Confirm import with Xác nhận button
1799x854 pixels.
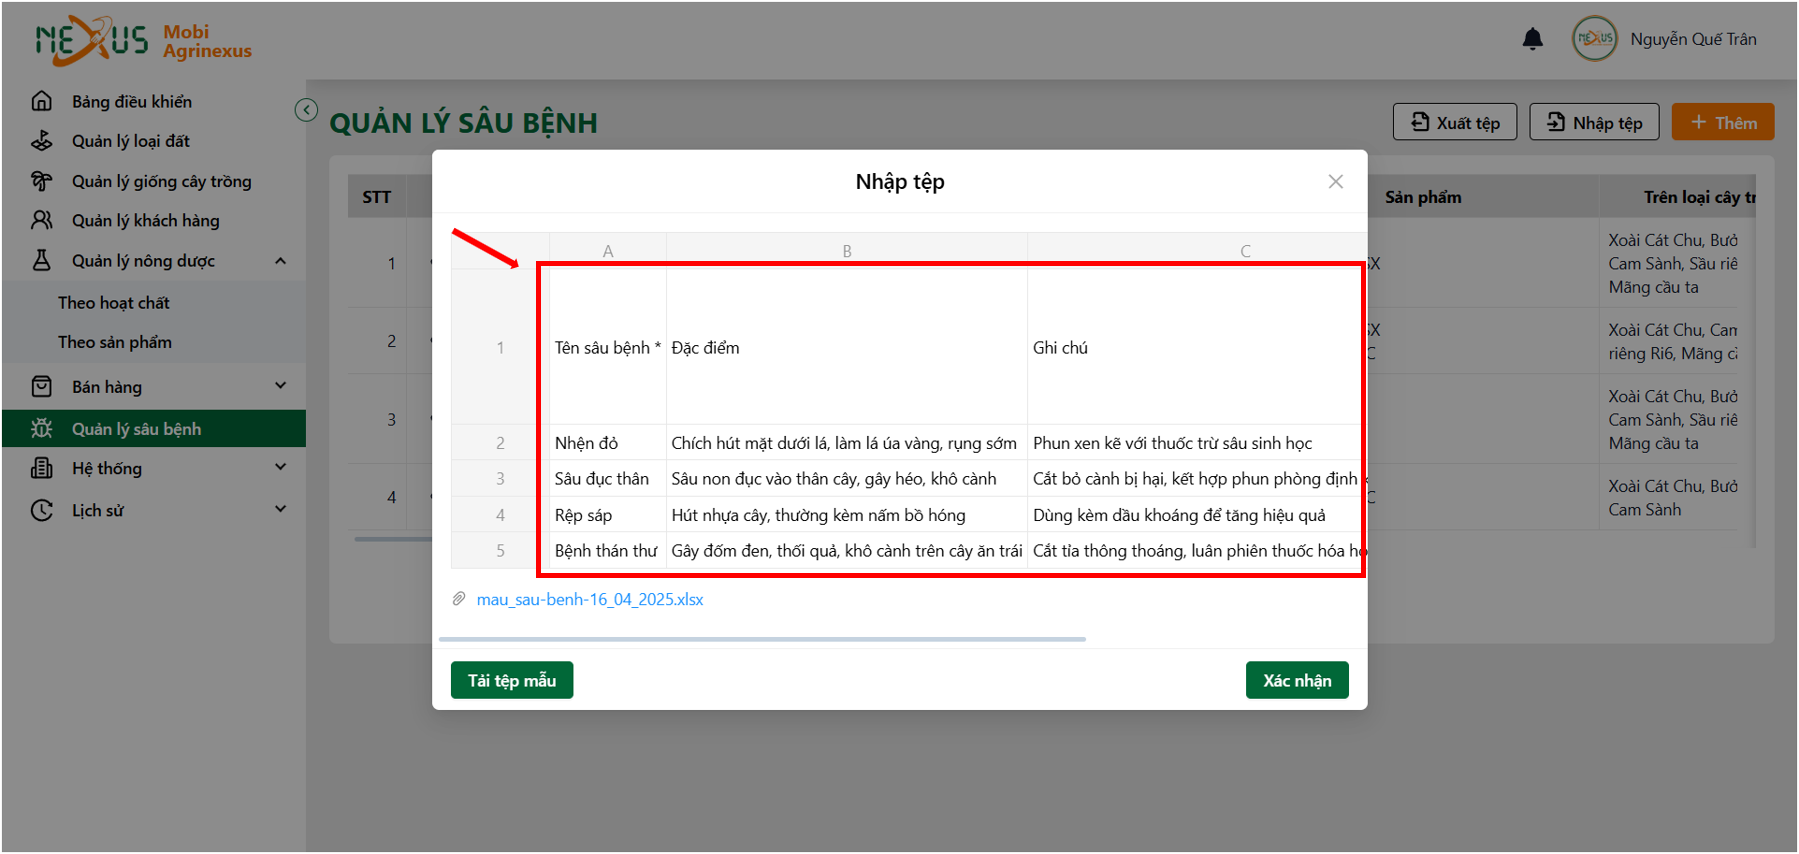(x=1297, y=680)
